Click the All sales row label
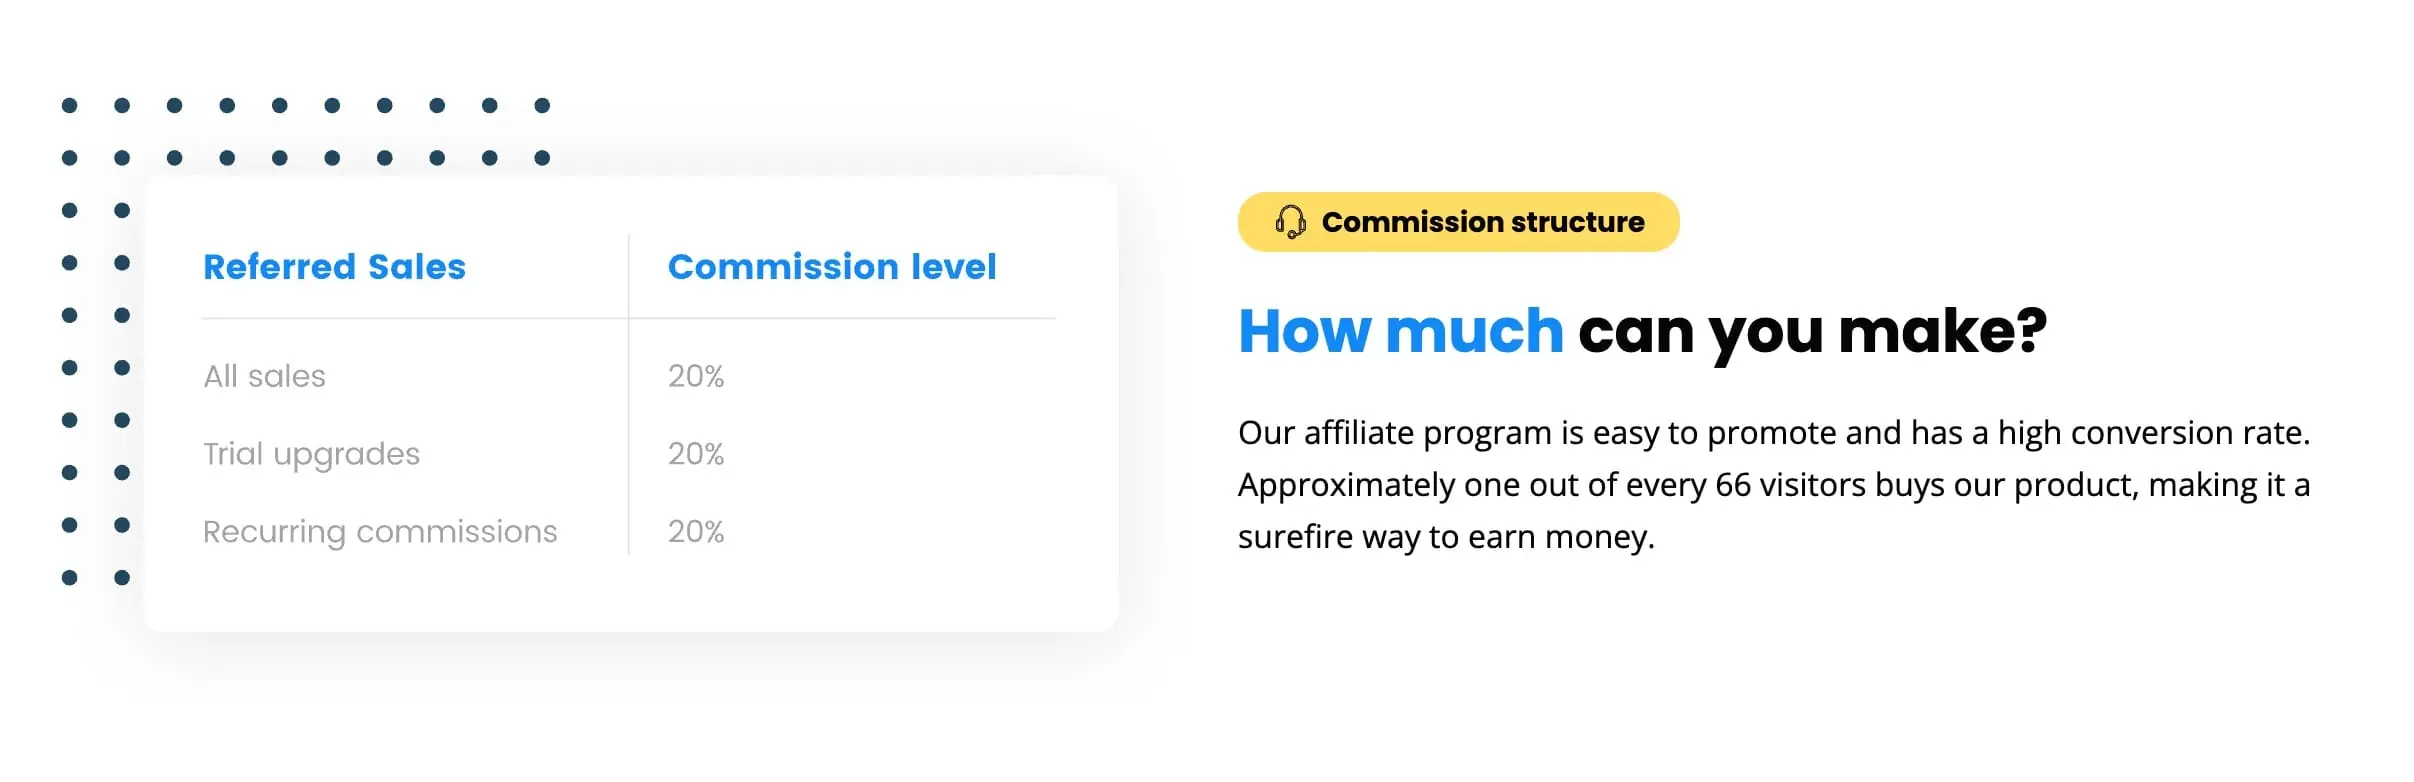The height and width of the screenshot is (782, 2414). coord(264,376)
